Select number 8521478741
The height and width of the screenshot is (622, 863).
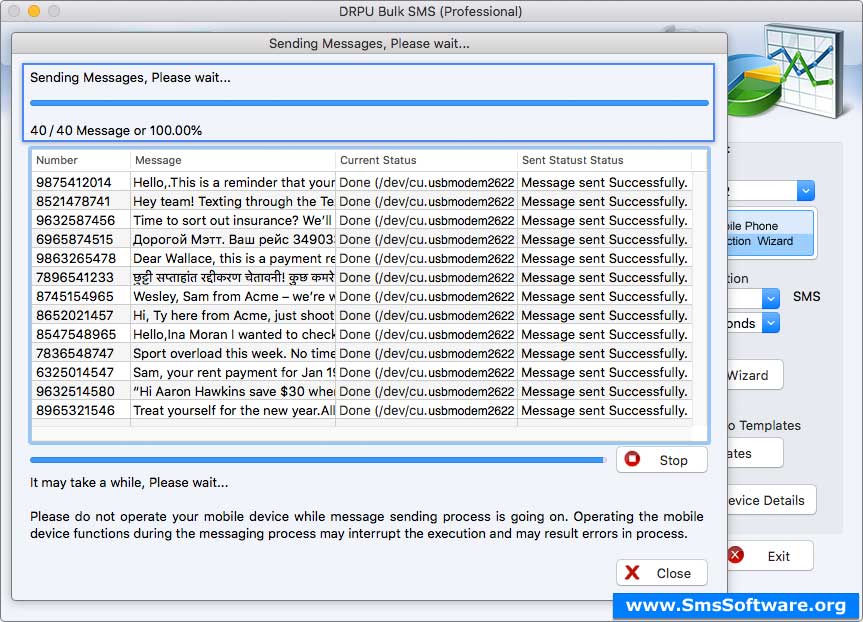click(74, 201)
